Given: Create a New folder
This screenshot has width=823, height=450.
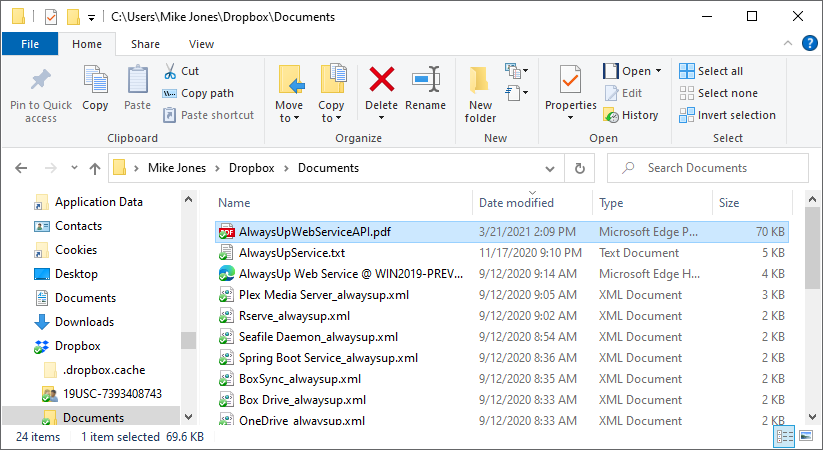Looking at the screenshot, I should [x=480, y=95].
